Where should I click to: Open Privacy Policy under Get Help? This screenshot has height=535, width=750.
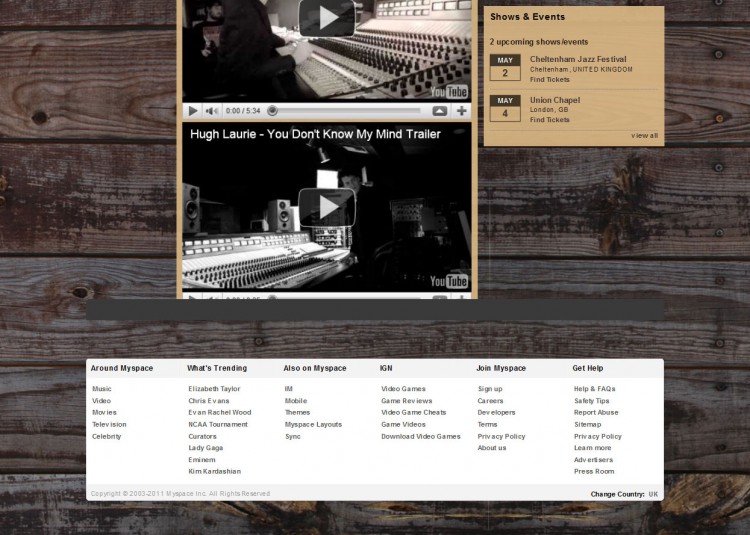(598, 436)
